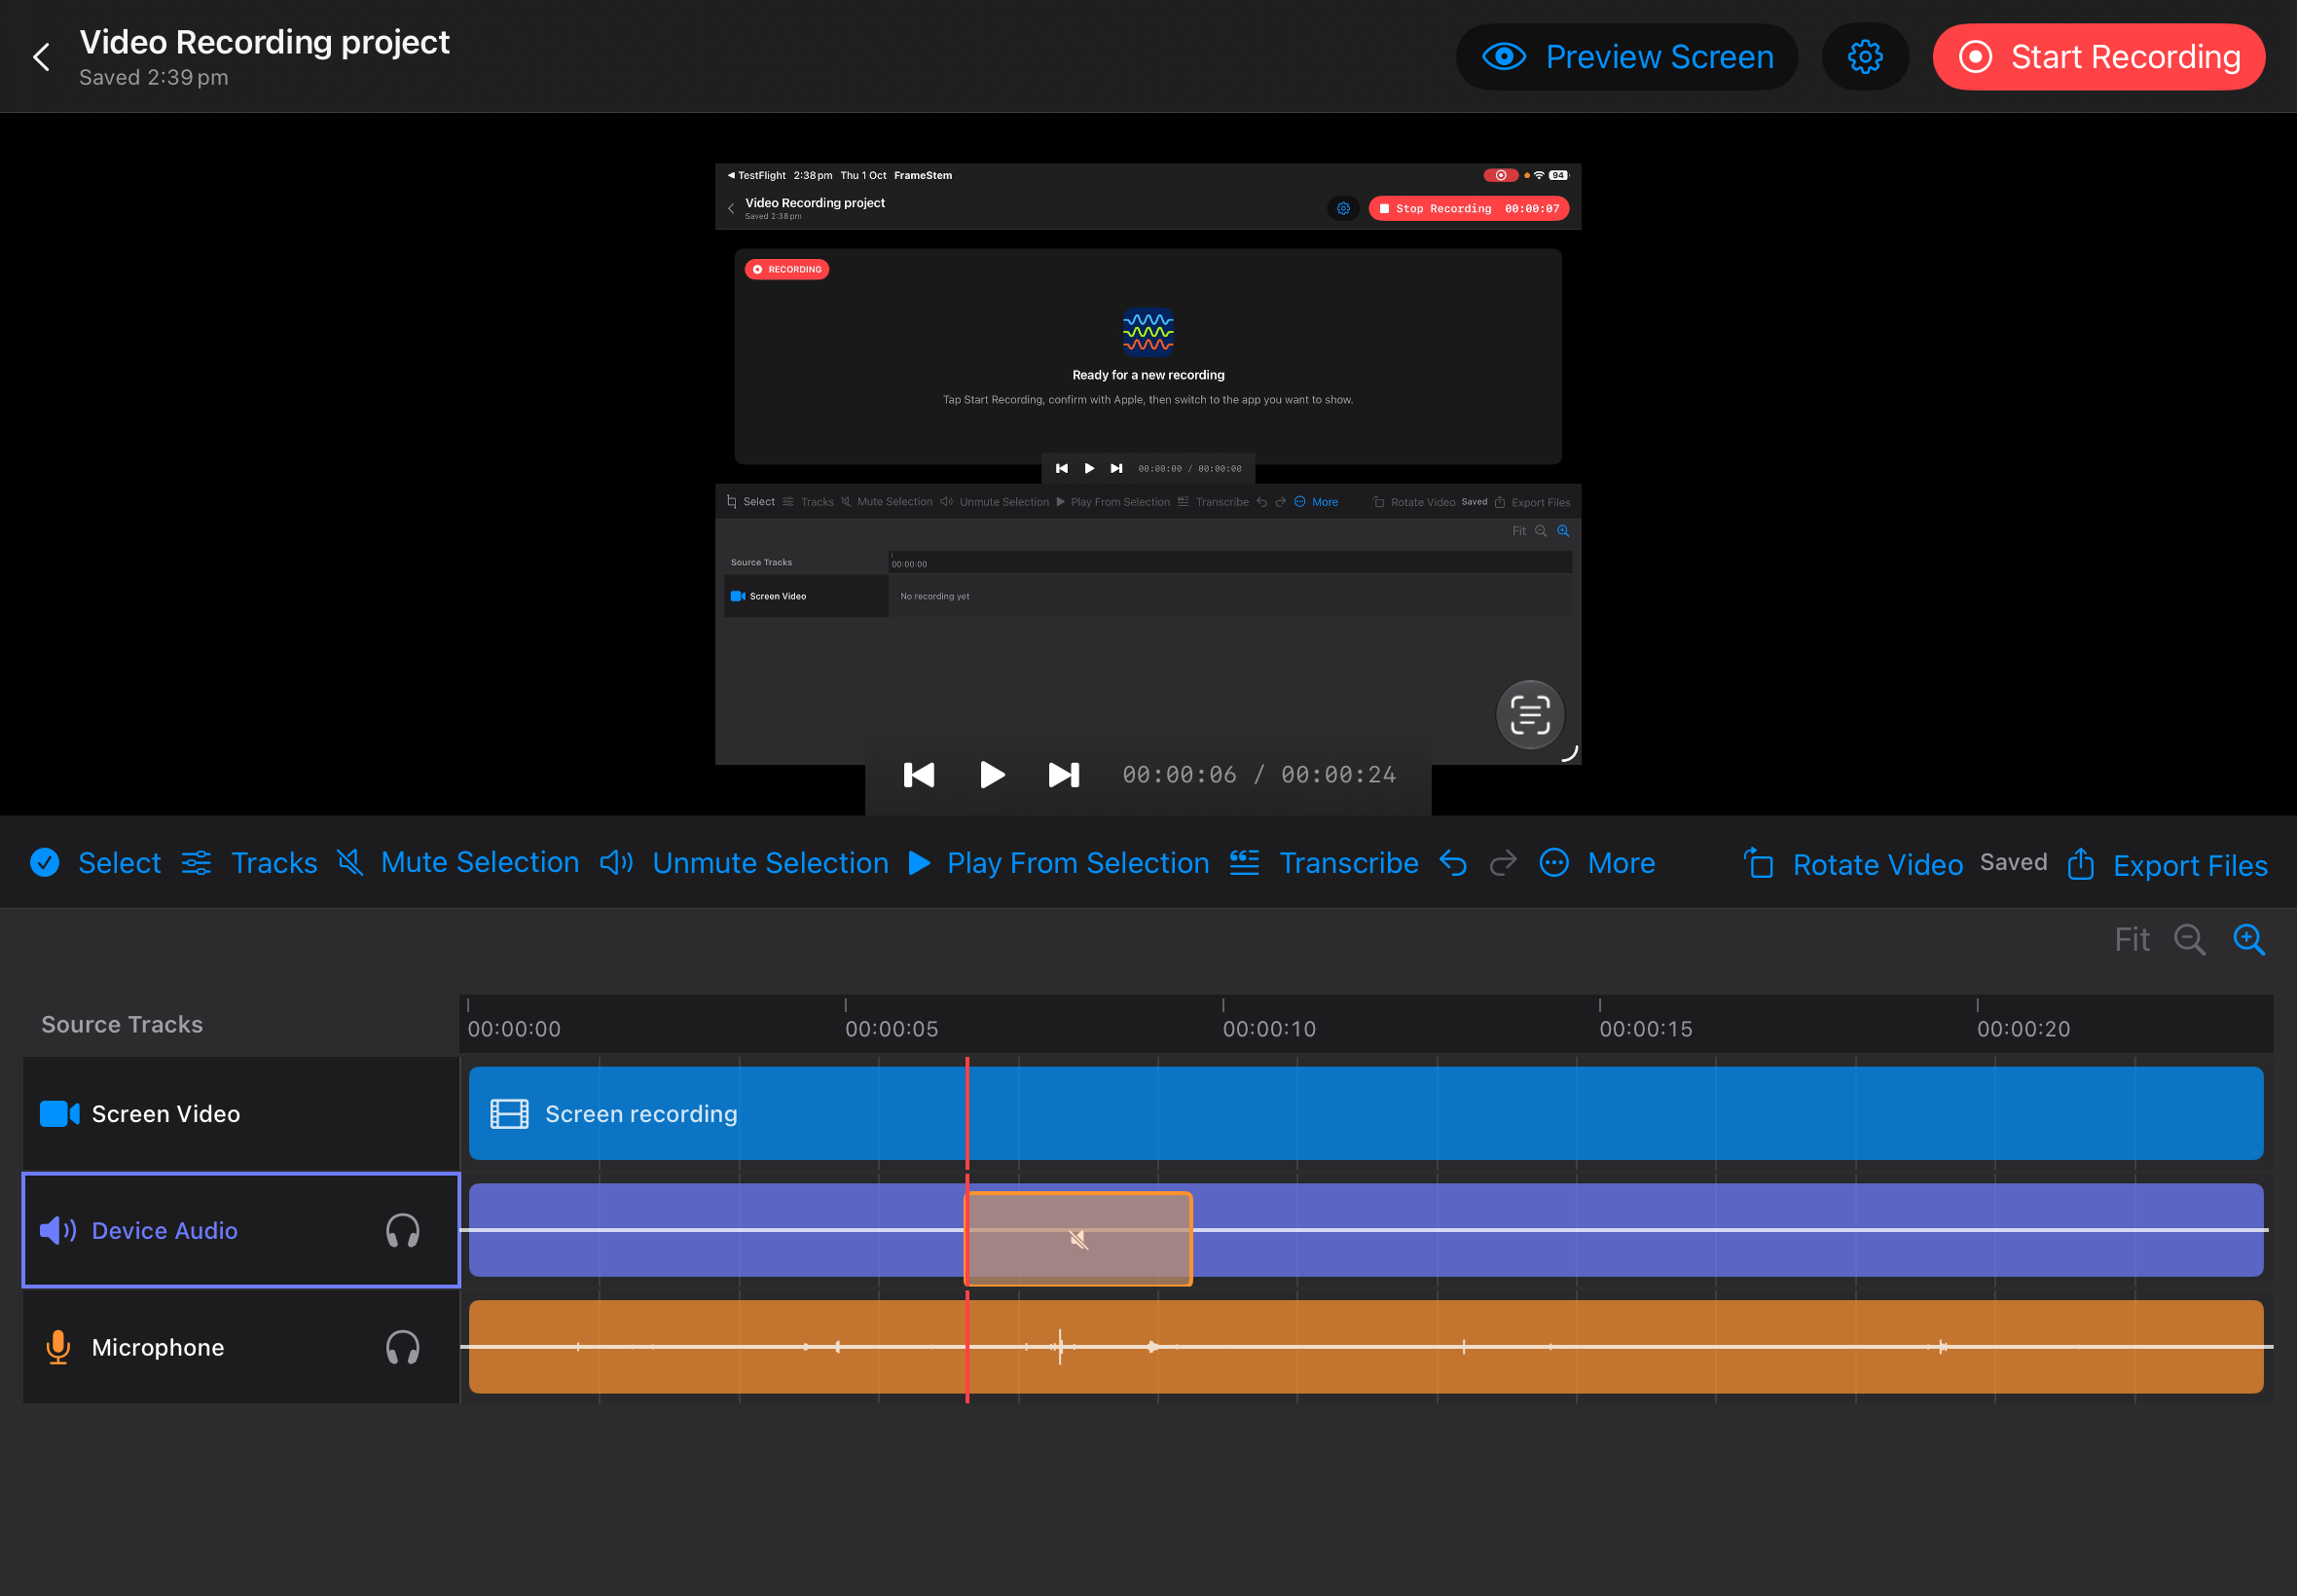Select the Device Audio track
Viewport: 2297px width, 1596px height.
tap(241, 1230)
